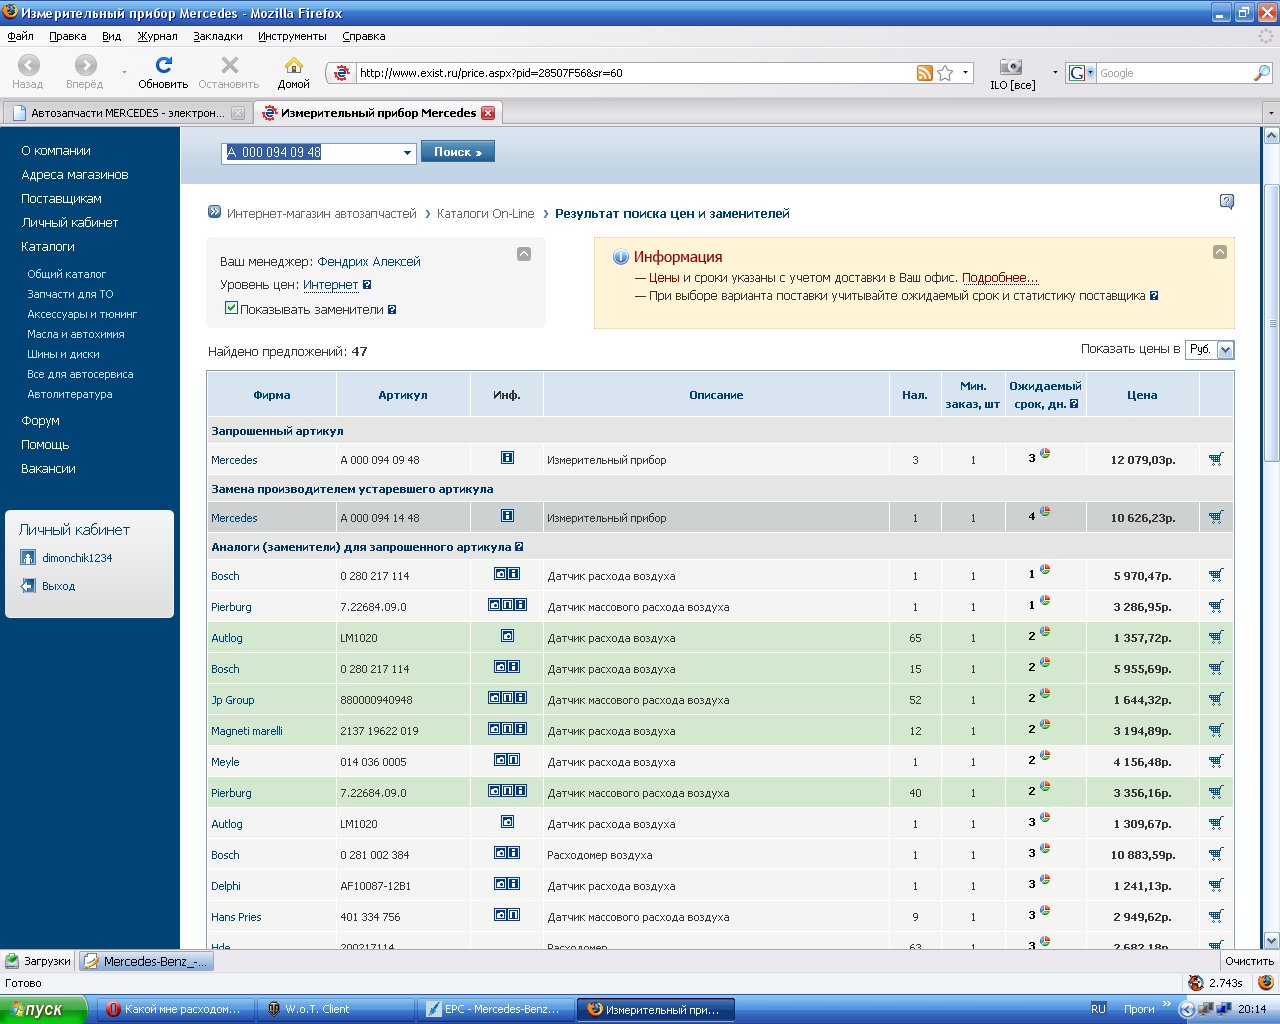This screenshot has height=1024, width=1280.
Task: Open the list all tabs dropdown
Action: coord(1270,113)
